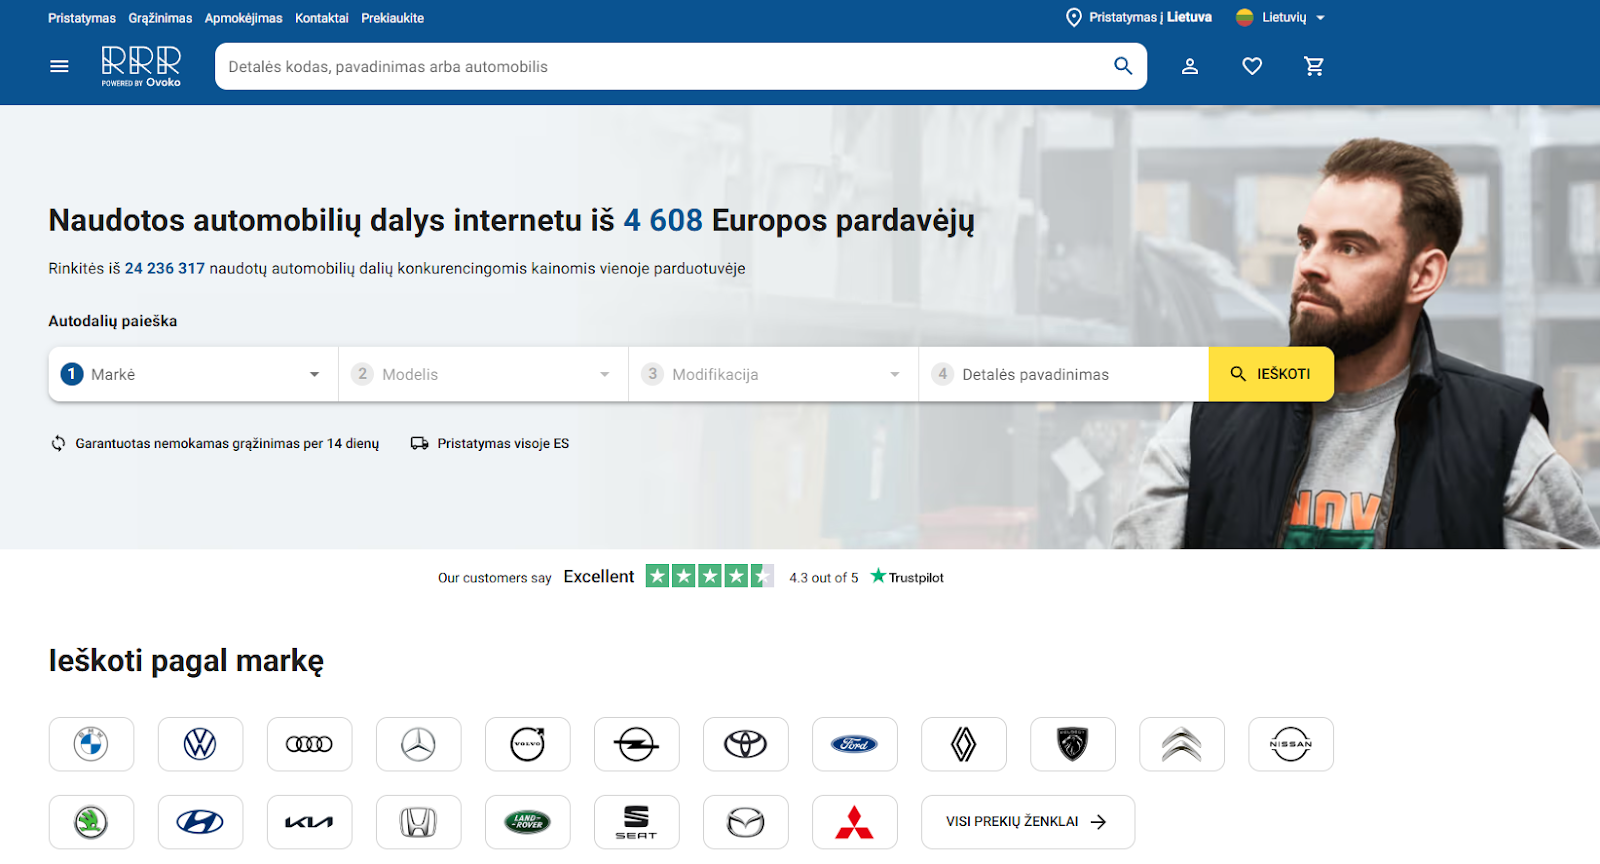Viewport: 1600px width, 864px height.
Task: Select the Ford brand logo
Action: point(854,744)
